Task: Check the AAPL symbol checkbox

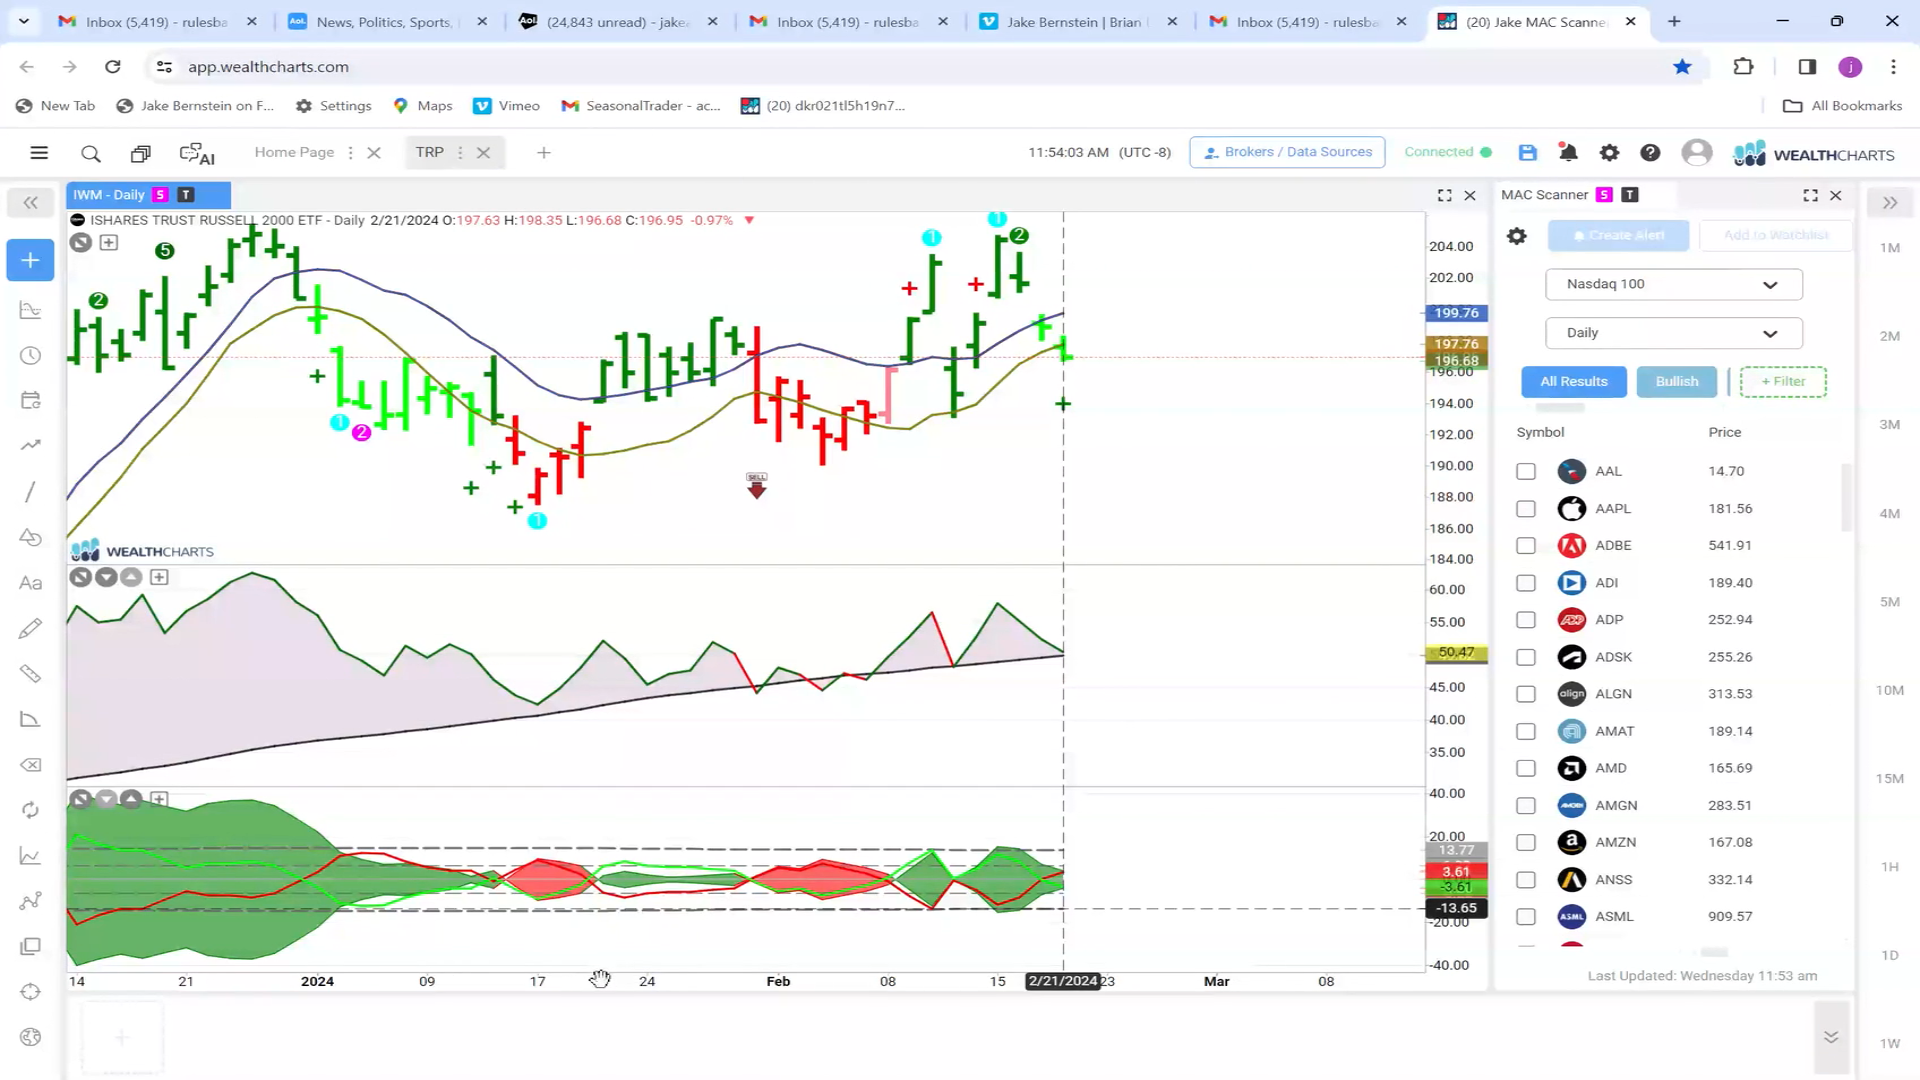Action: click(x=1526, y=509)
